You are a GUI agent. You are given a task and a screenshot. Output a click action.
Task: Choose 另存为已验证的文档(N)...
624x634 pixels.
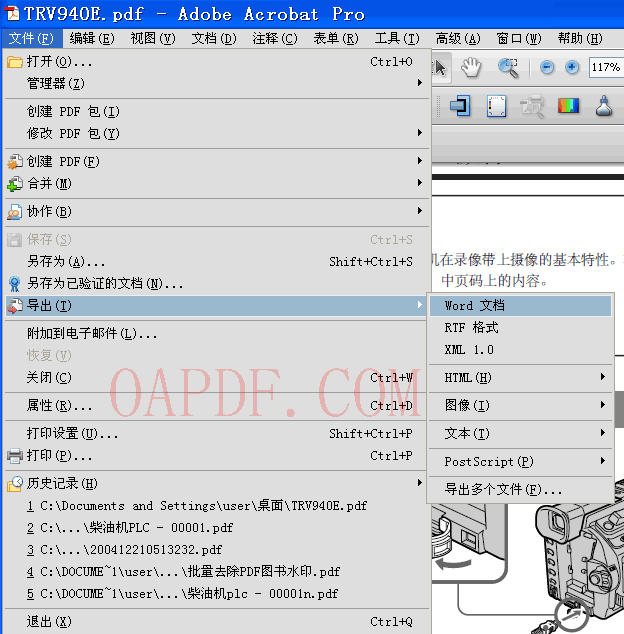coord(217,284)
